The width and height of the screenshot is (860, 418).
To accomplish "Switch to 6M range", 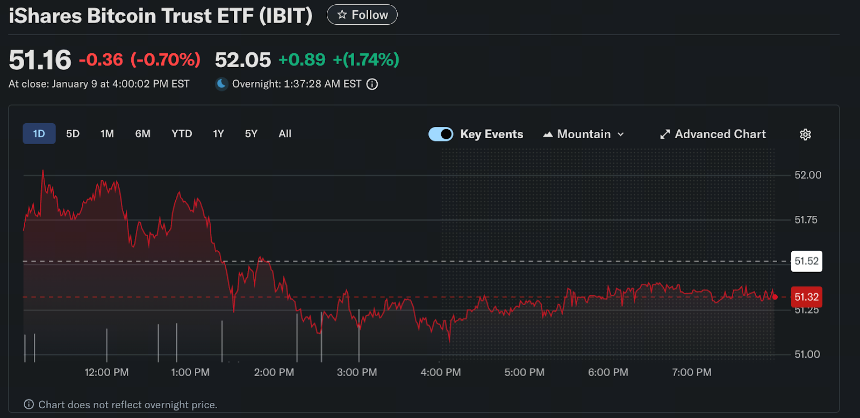I will click(x=143, y=133).
